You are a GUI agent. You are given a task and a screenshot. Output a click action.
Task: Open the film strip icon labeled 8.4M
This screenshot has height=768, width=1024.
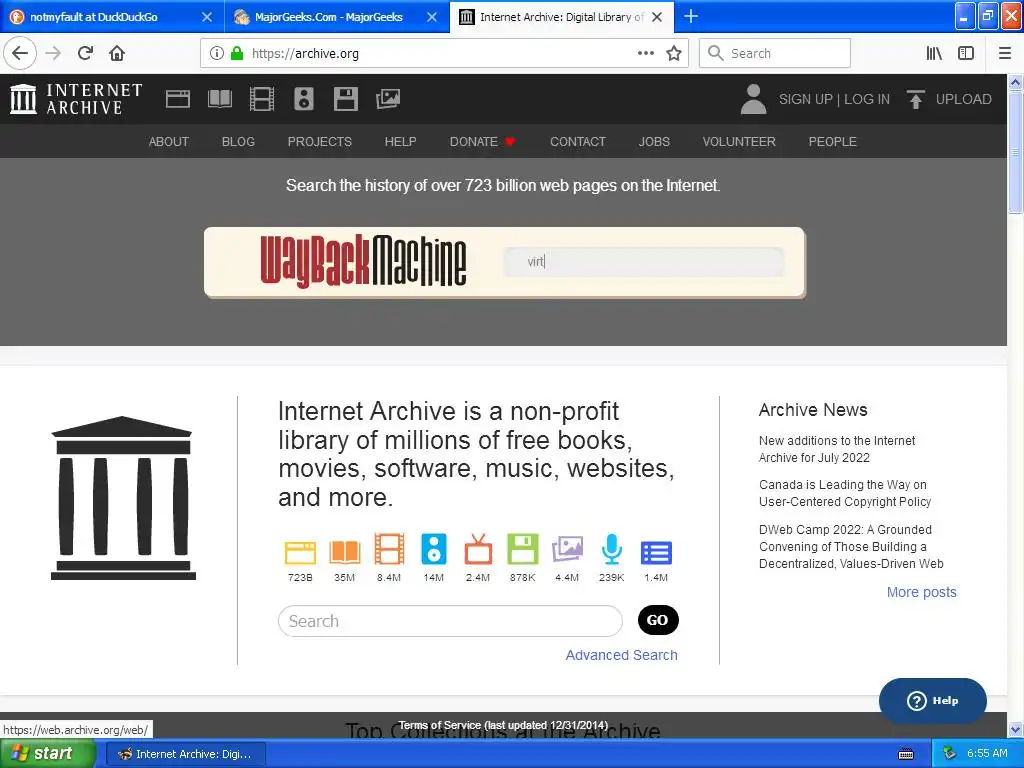pyautogui.click(x=389, y=549)
